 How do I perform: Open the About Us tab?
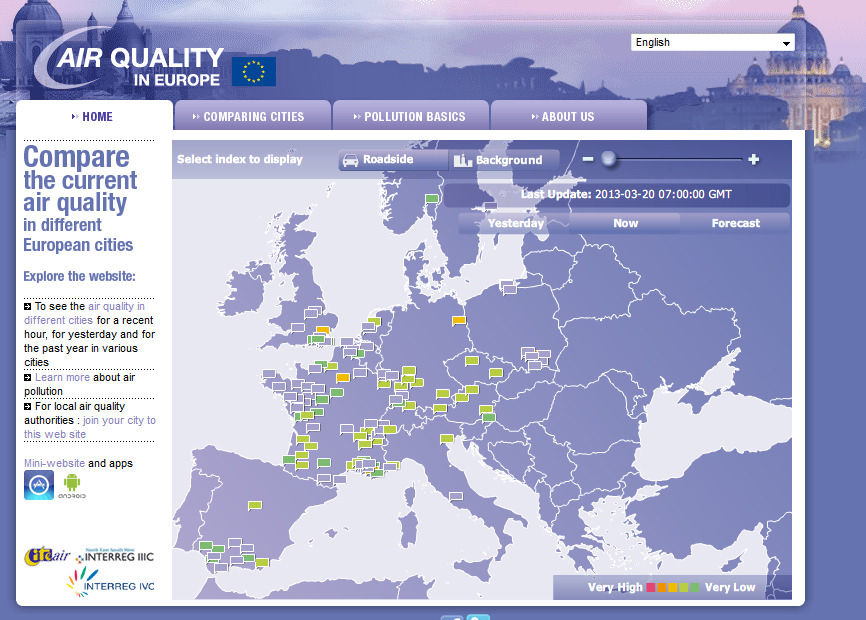(567, 117)
